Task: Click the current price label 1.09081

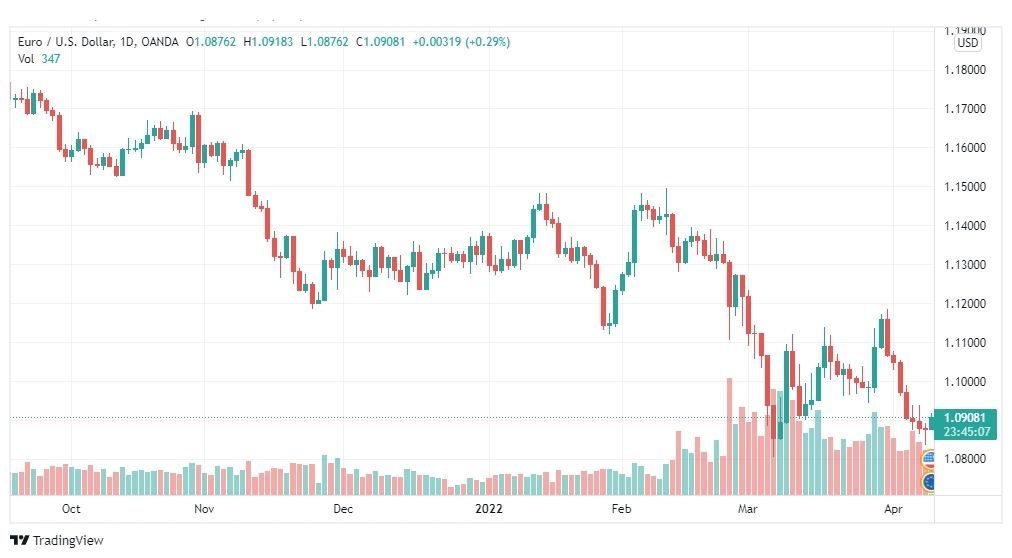Action: (x=965, y=418)
